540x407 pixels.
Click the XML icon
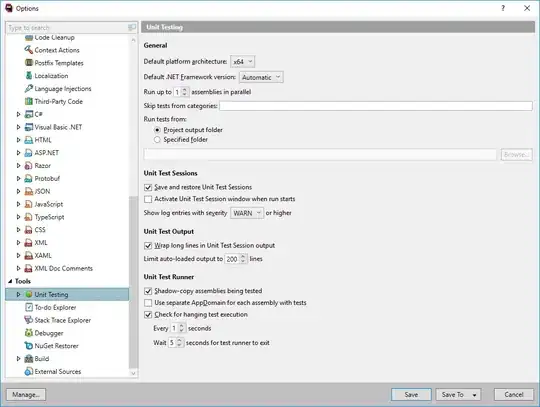[x=29, y=243]
